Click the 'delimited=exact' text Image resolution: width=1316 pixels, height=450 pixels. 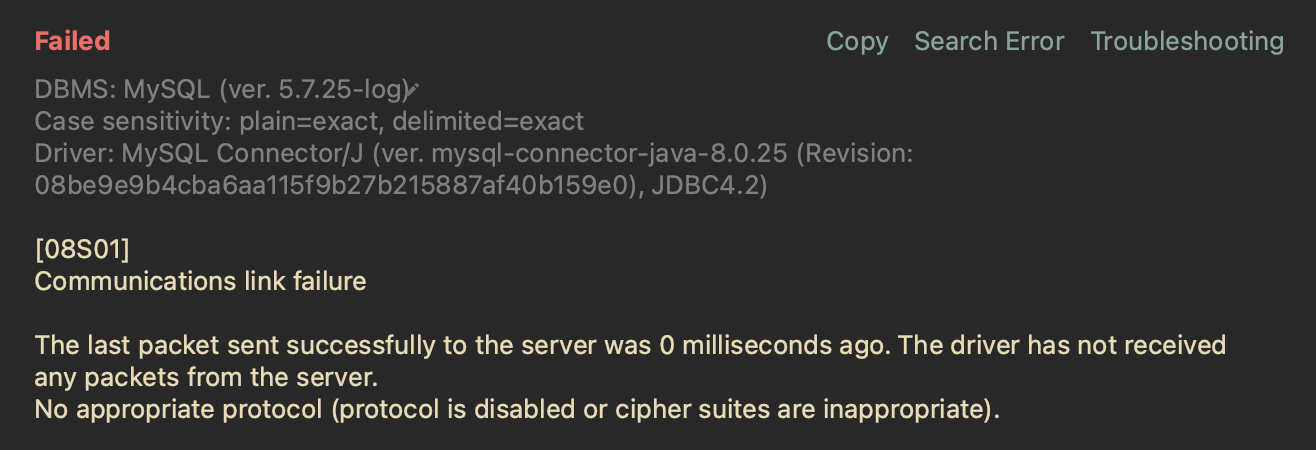[488, 122]
